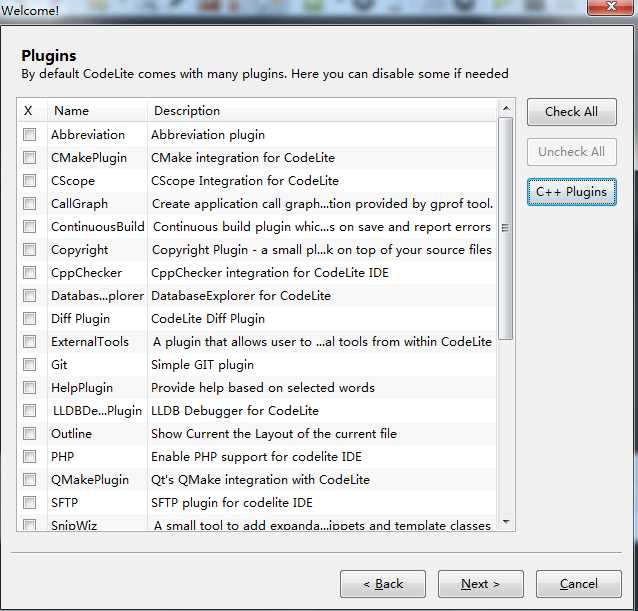638x611 pixels.
Task: Enable the Diff Plugin checkbox
Action: pos(29,318)
